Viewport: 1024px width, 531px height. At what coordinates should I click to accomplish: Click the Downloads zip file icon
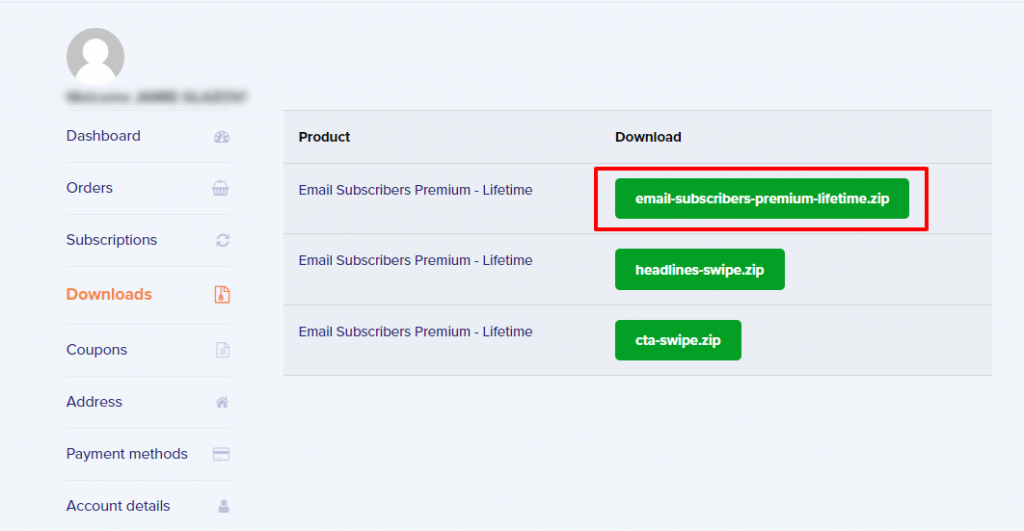(x=222, y=295)
